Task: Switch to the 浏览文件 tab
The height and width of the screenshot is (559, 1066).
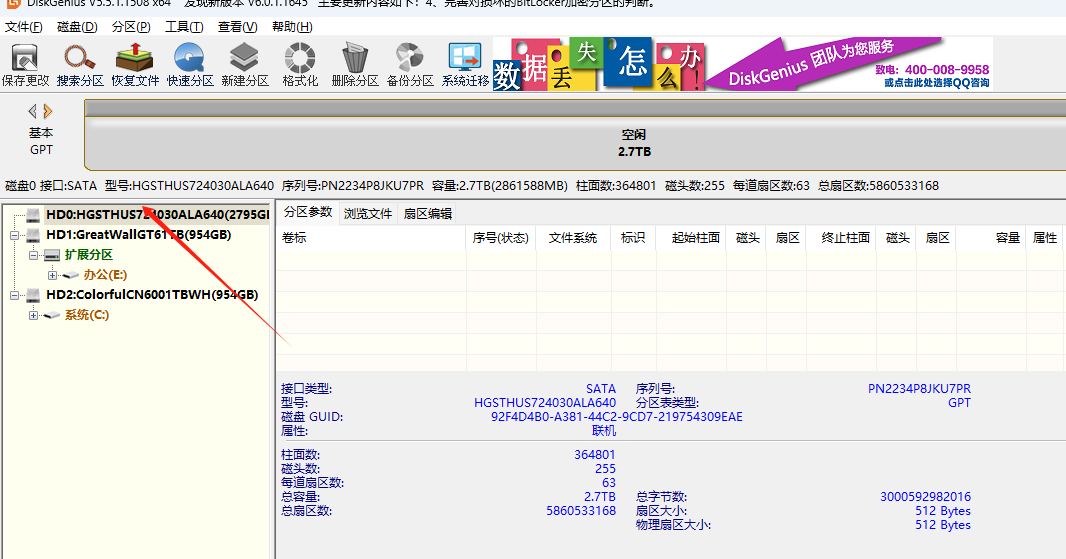Action: [368, 214]
